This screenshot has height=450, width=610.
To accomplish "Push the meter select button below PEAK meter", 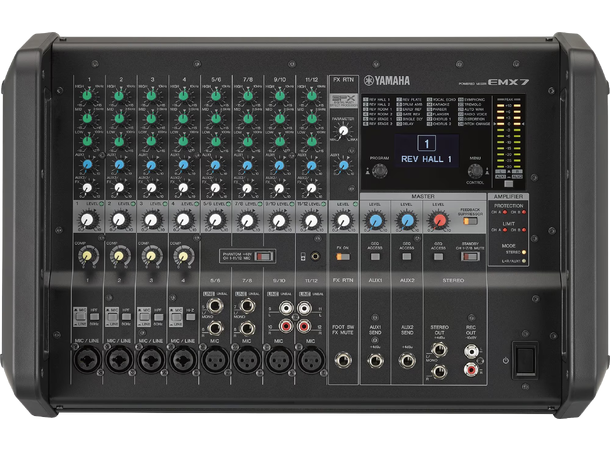I will [508, 184].
